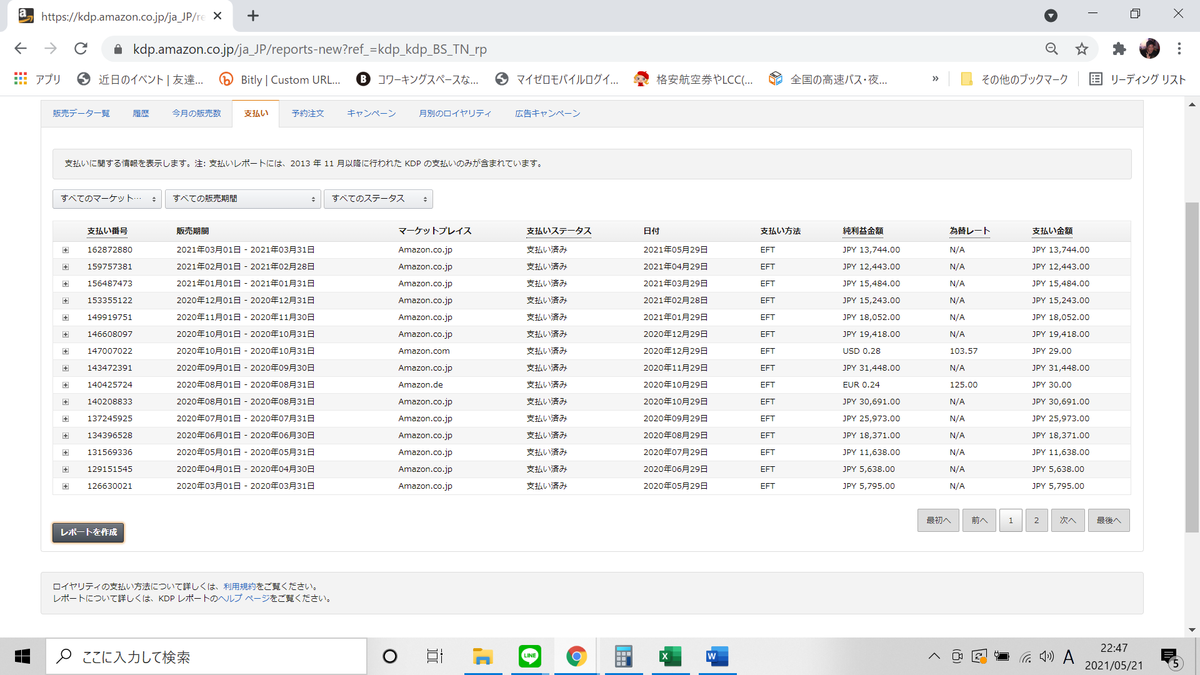Reload the page with refresh icon

[81, 48]
